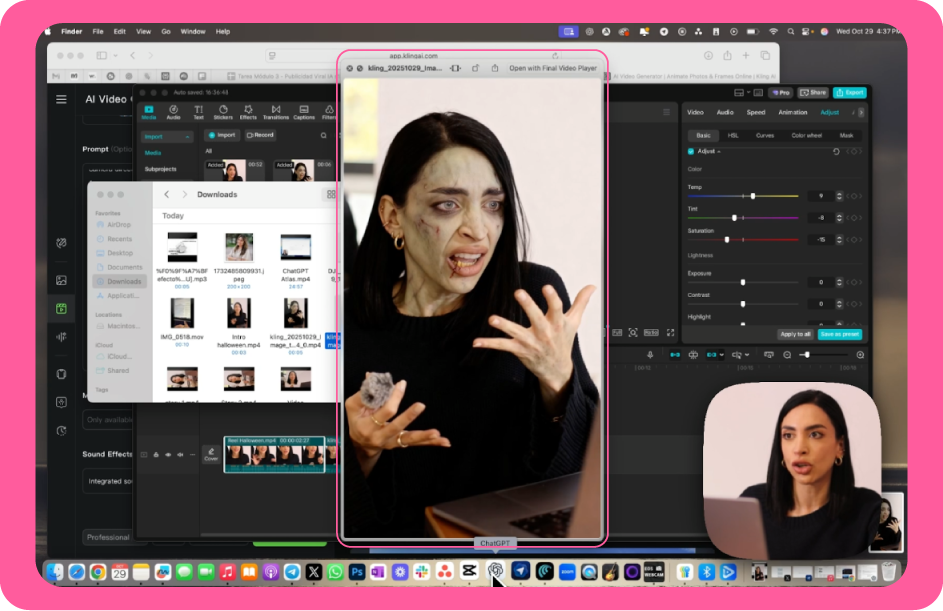This screenshot has width=943, height=611.
Task: Select AirDrop in Finder sidebar
Action: (x=118, y=225)
